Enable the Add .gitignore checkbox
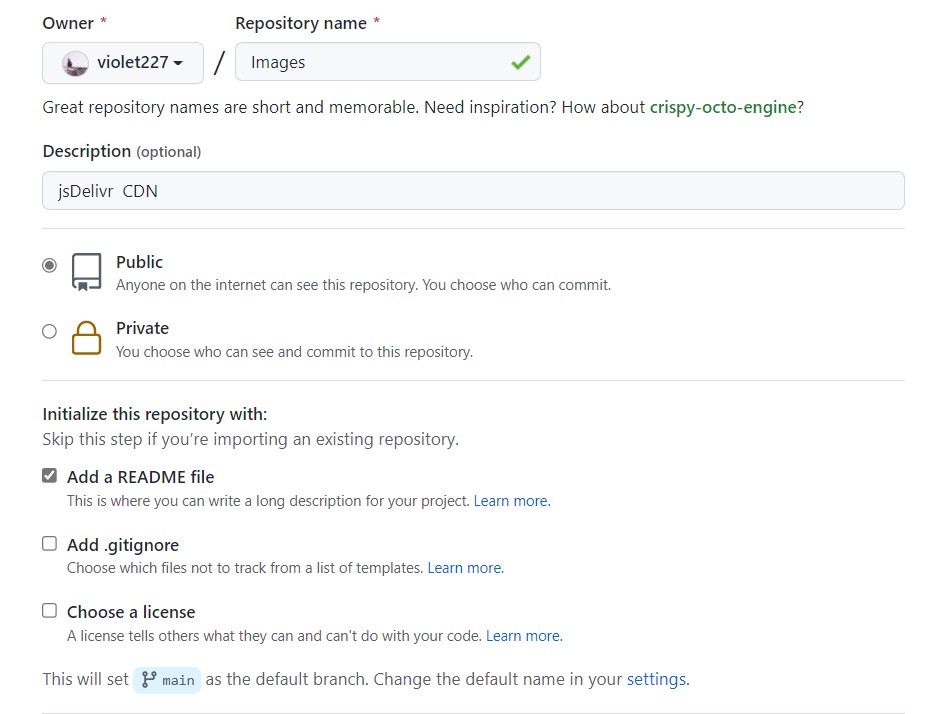Viewport: 944px width, 714px height. [49, 544]
